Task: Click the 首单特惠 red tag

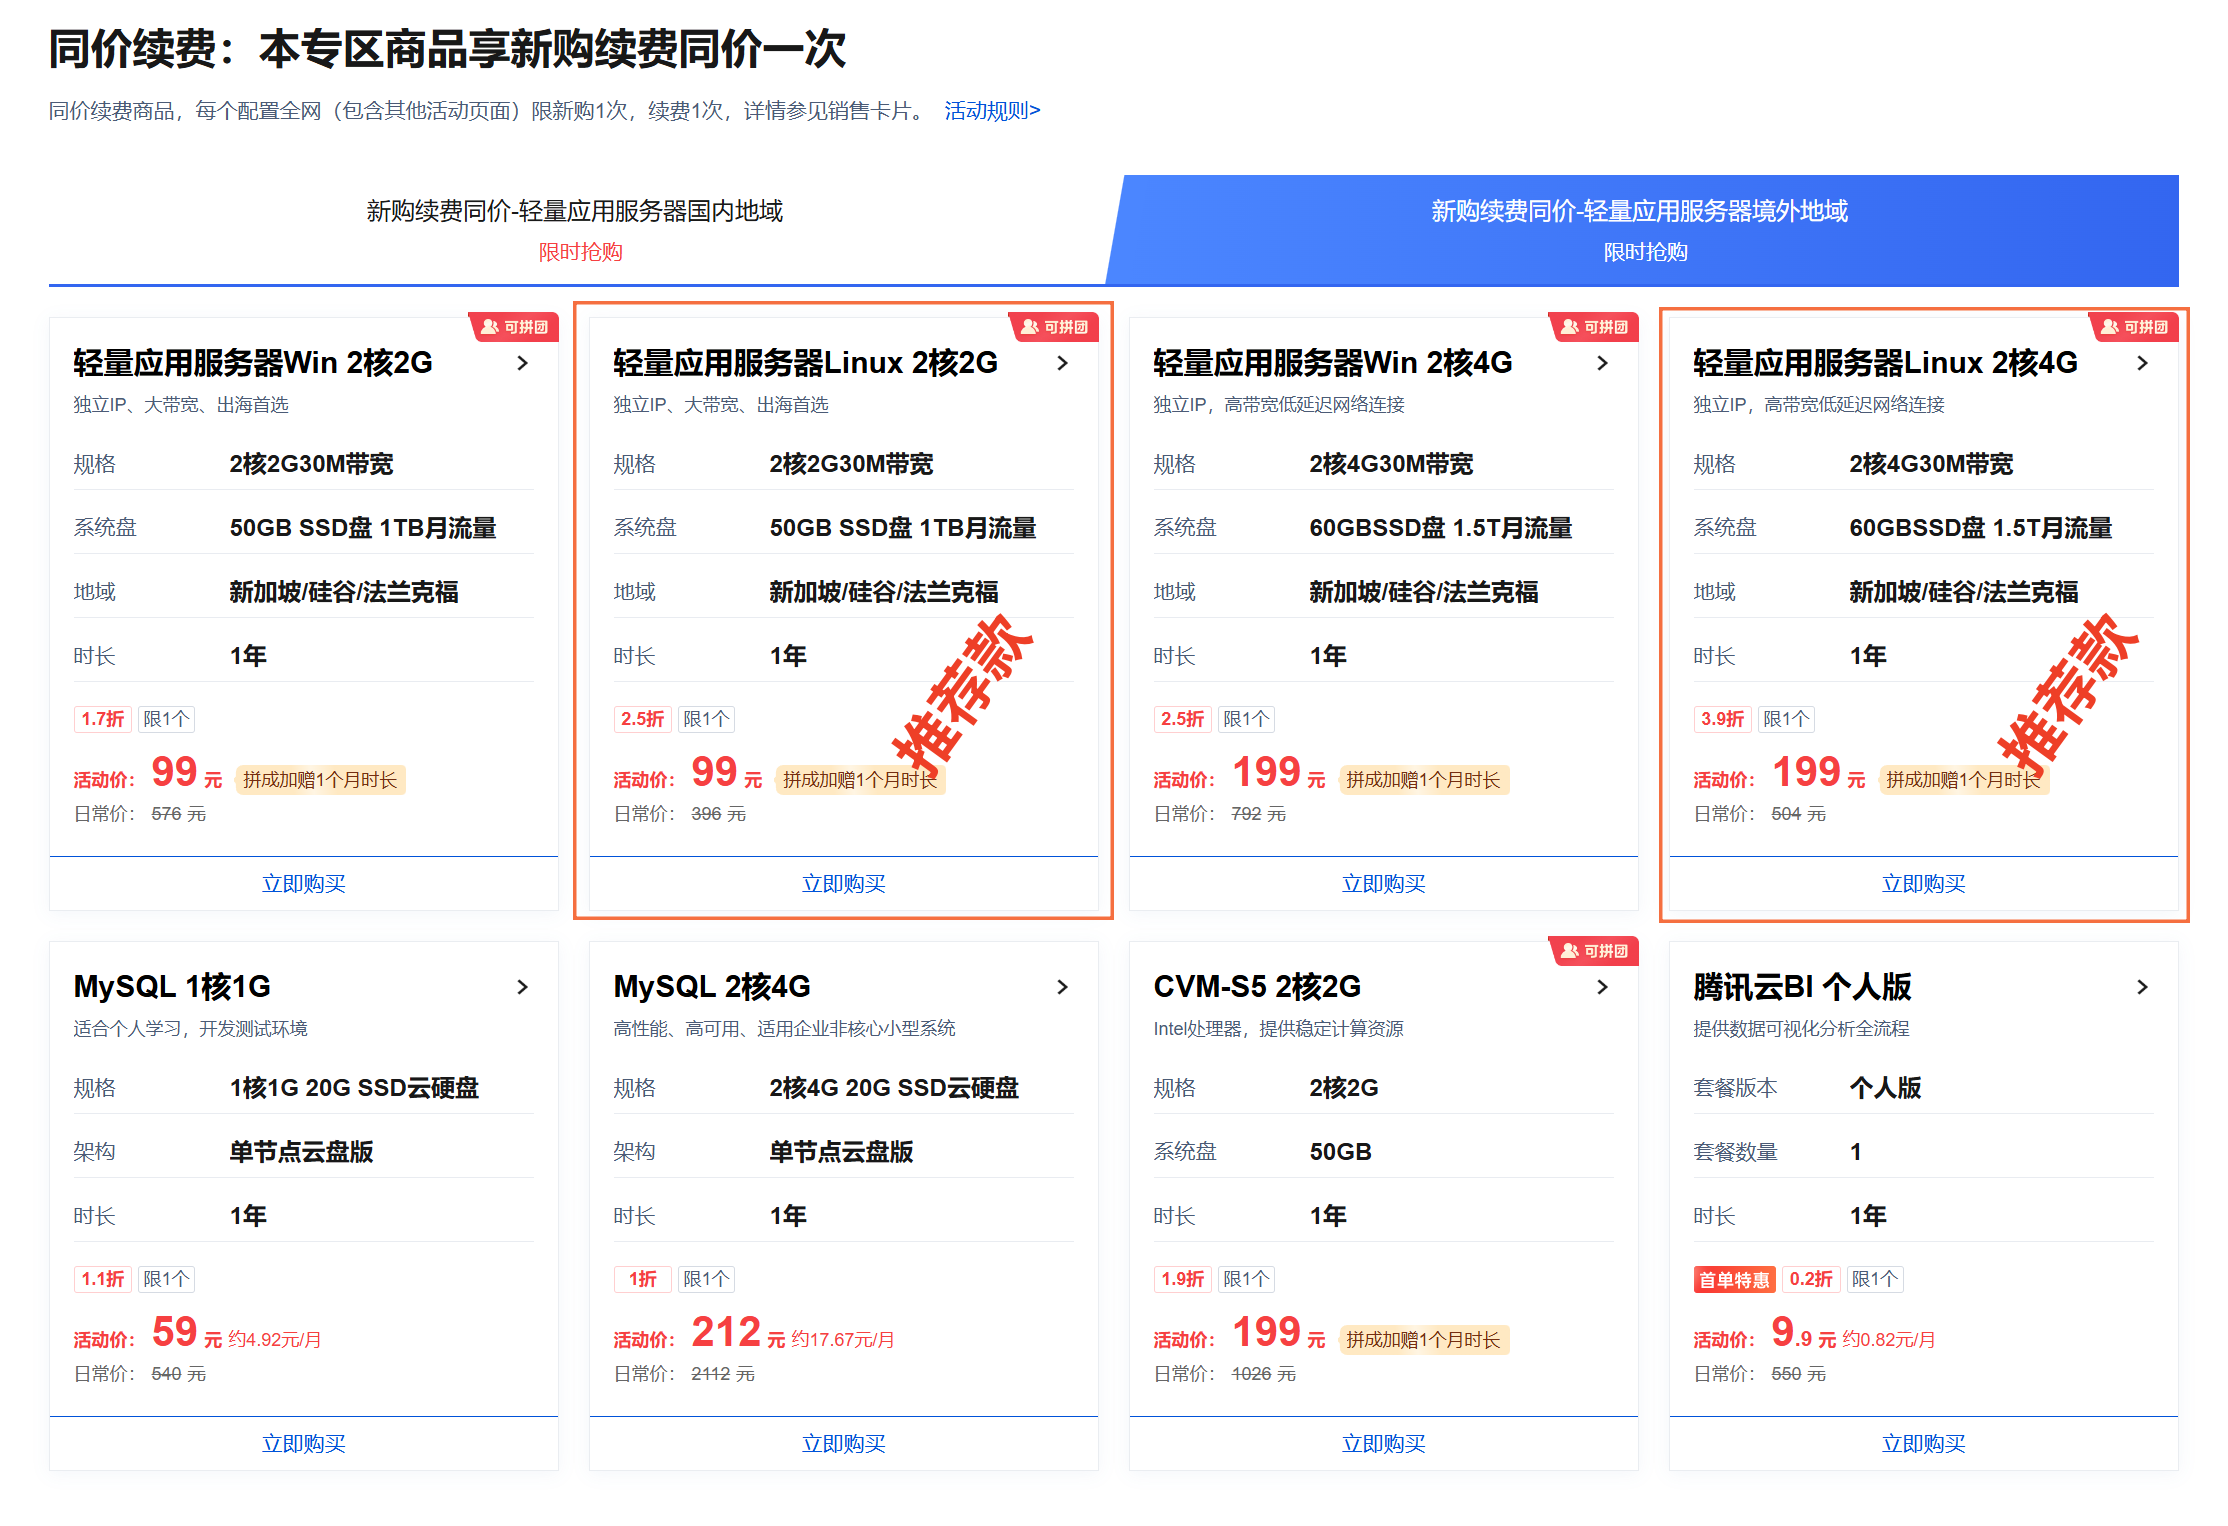Action: [x=1735, y=1280]
